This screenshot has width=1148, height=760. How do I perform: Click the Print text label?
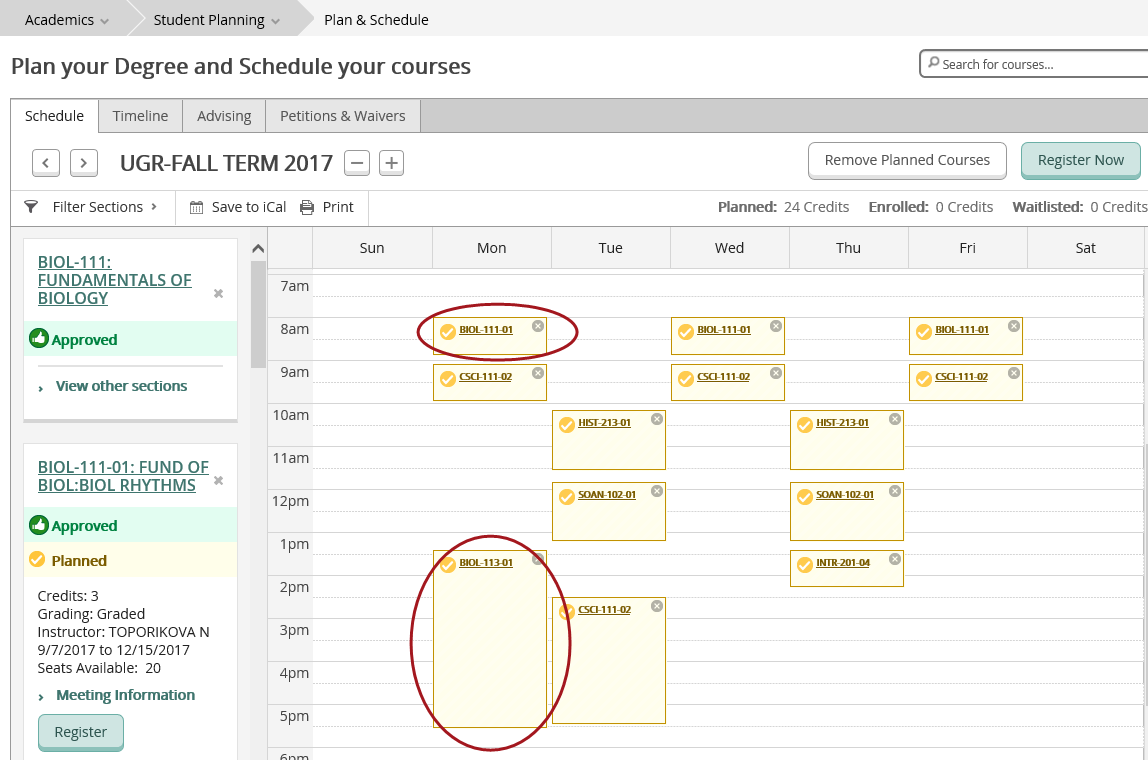pyautogui.click(x=338, y=207)
